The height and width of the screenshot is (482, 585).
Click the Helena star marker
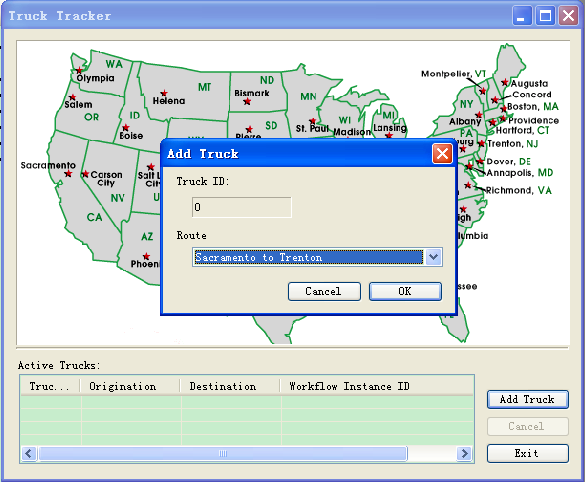(164, 93)
